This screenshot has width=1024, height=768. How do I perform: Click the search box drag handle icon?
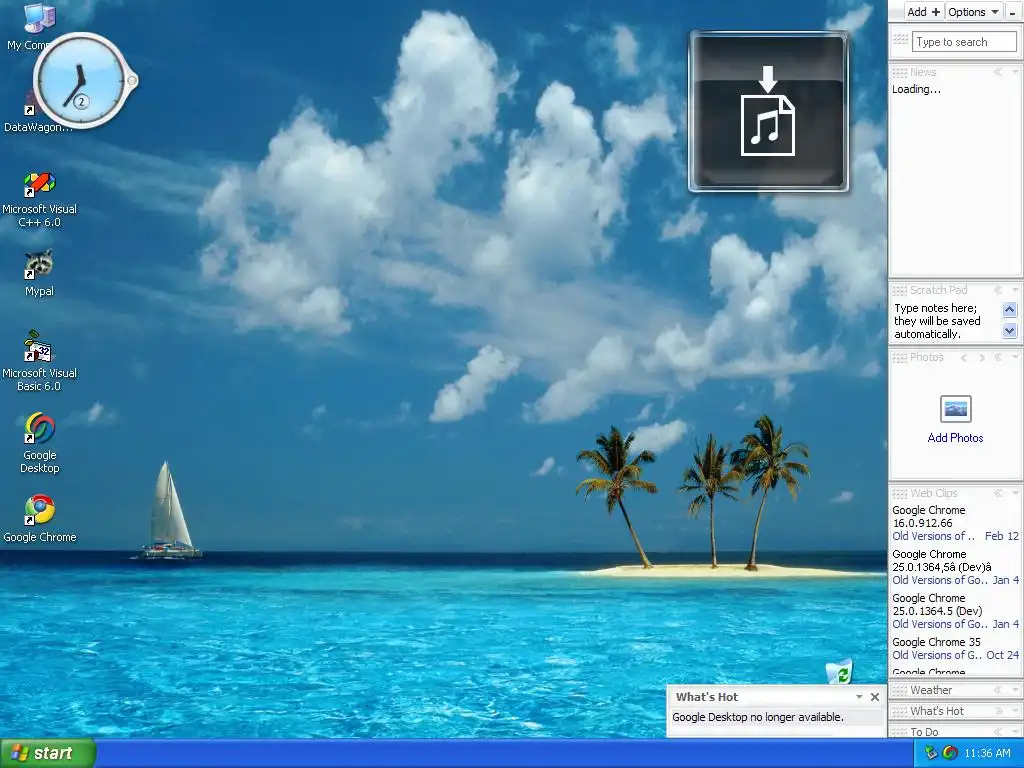[901, 39]
